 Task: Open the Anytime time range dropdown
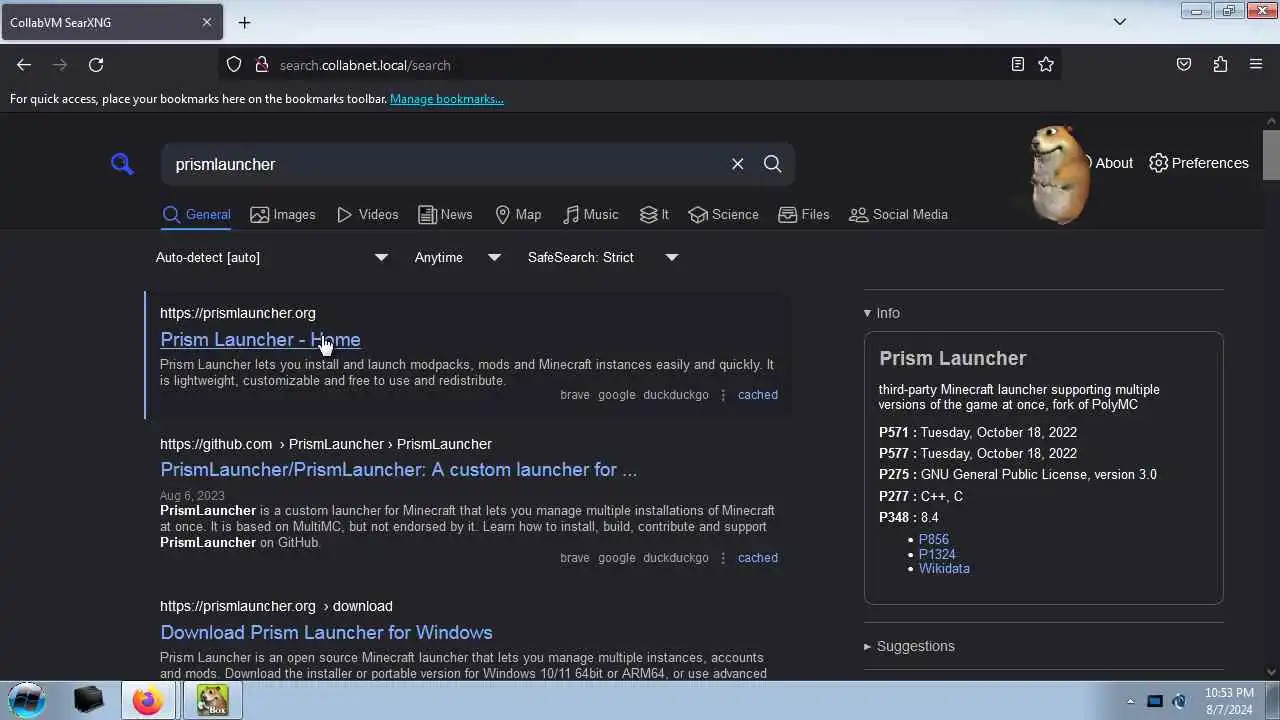click(x=457, y=257)
